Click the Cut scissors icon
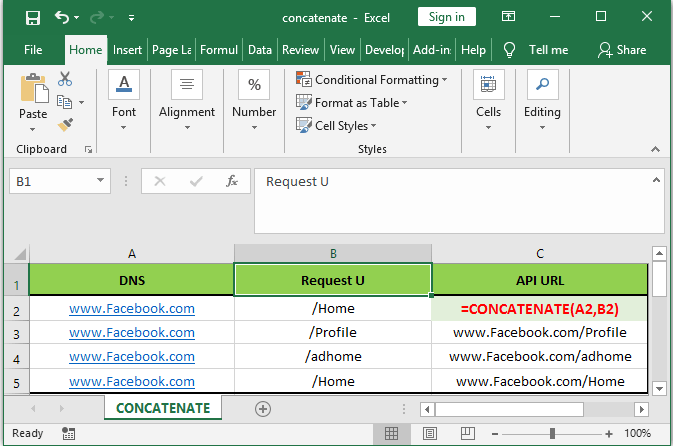 65,79
